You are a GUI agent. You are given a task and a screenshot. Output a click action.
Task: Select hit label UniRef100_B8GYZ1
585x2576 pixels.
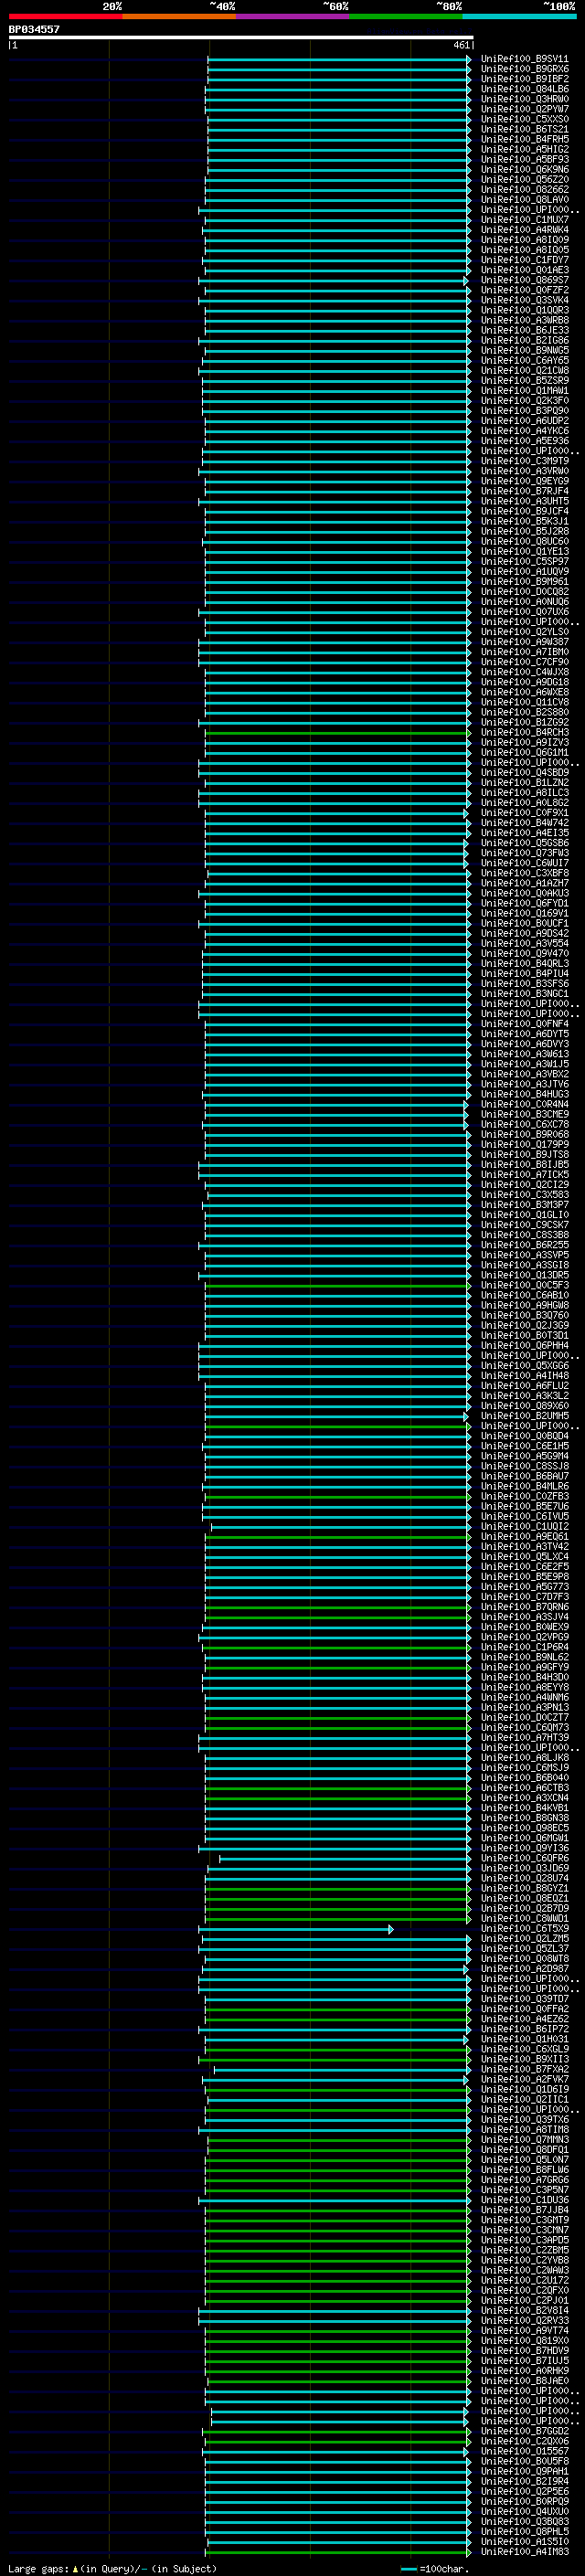click(524, 1888)
